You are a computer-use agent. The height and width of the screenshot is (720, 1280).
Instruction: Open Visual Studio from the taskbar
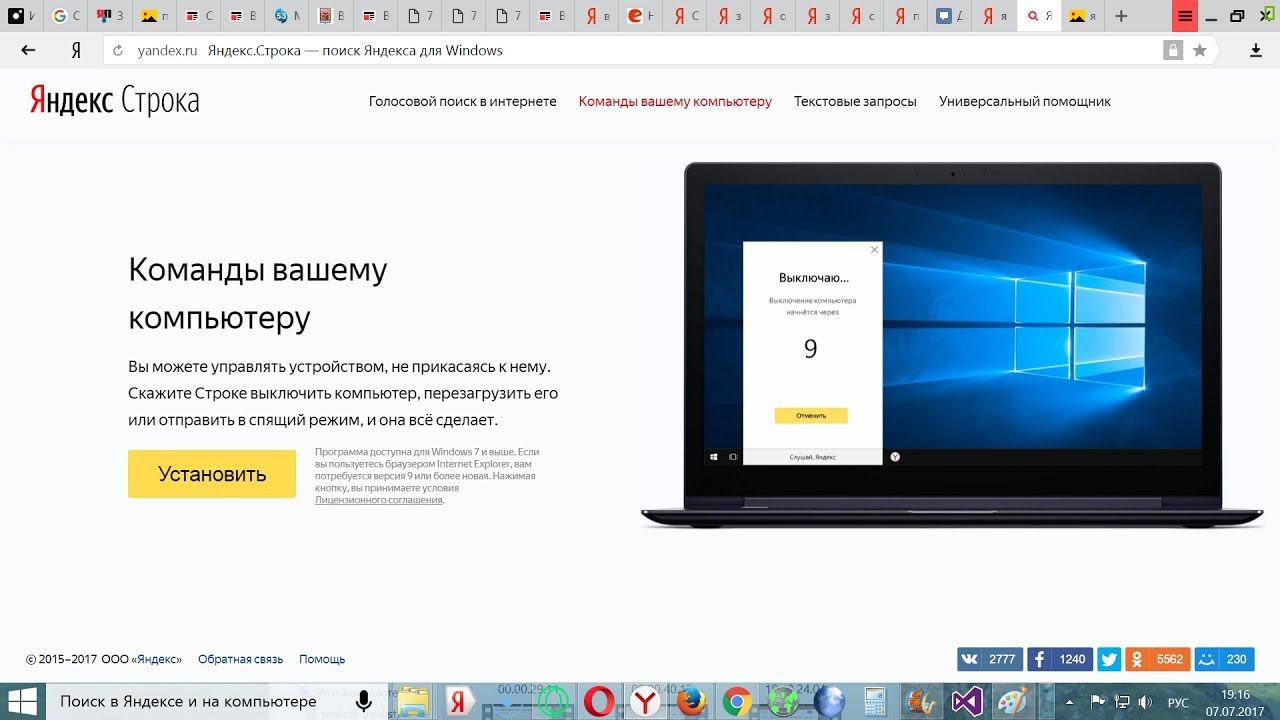[x=967, y=701]
